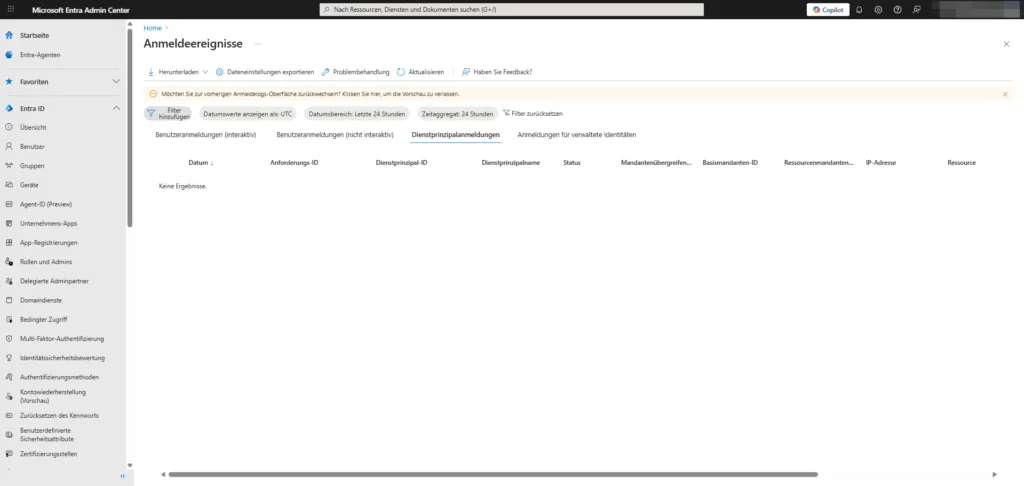Image resolution: width=1024 pixels, height=486 pixels.
Task: Click the help question mark icon
Action: click(897, 9)
